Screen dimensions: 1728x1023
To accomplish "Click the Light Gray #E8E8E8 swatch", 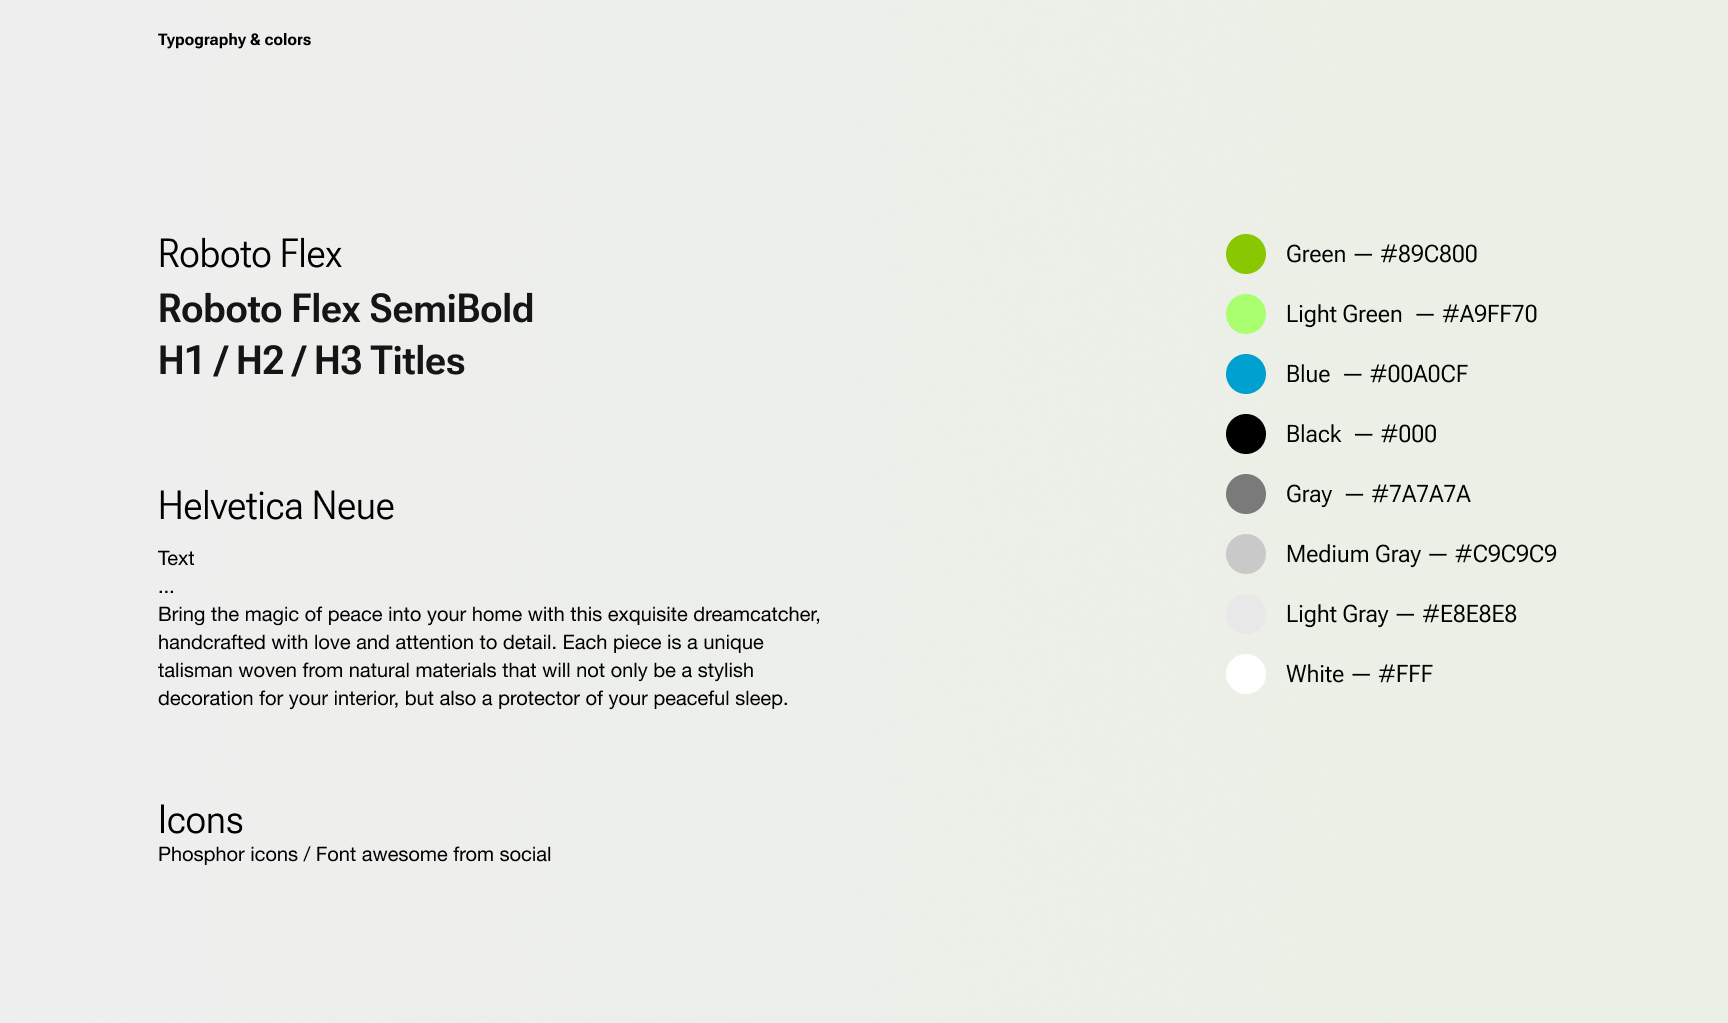I will pyautogui.click(x=1246, y=614).
